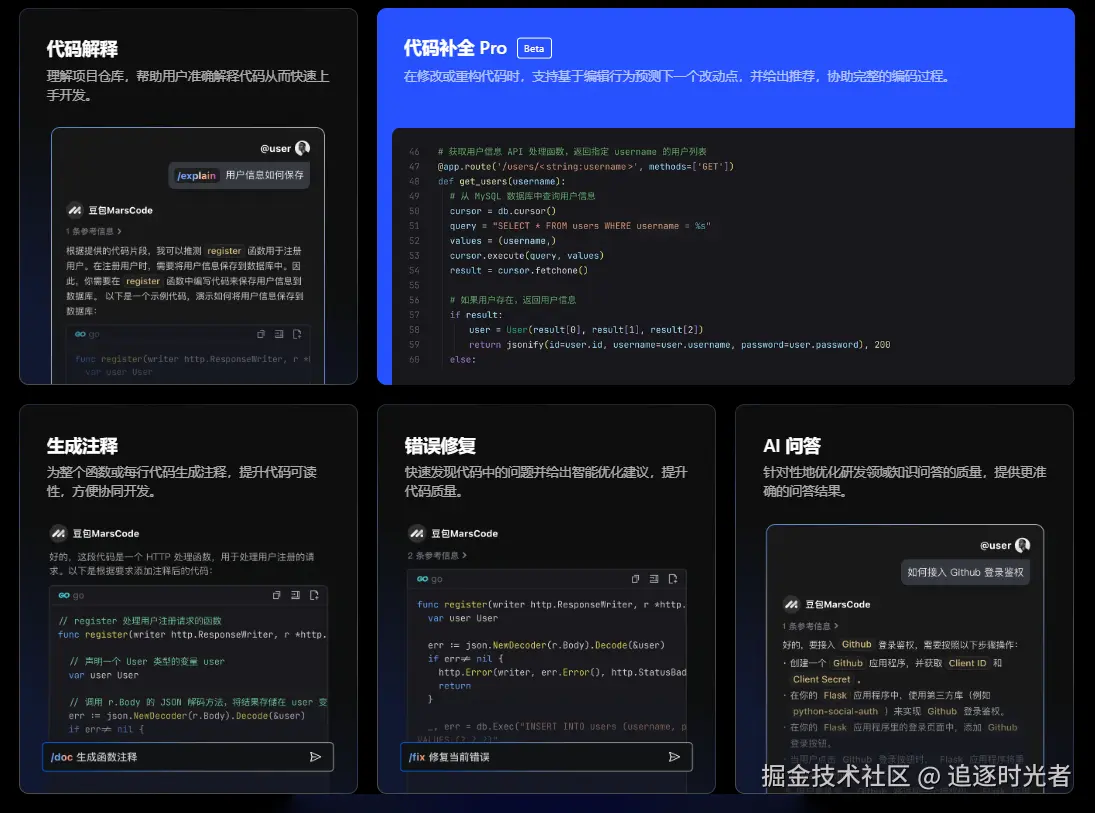Click the go language icon in 代码解释 code block
This screenshot has width=1095, height=813.
[x=80, y=335]
